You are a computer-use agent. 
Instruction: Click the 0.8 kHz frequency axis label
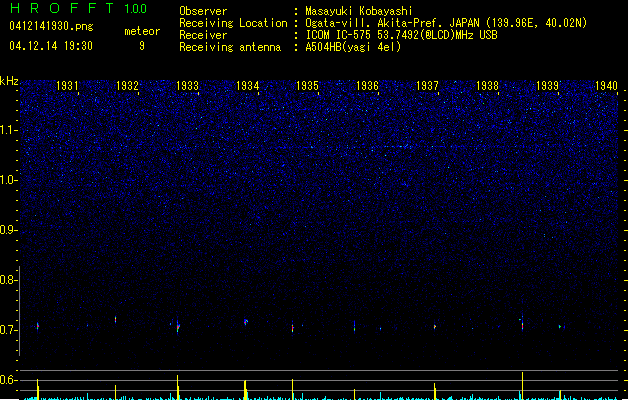(8, 280)
